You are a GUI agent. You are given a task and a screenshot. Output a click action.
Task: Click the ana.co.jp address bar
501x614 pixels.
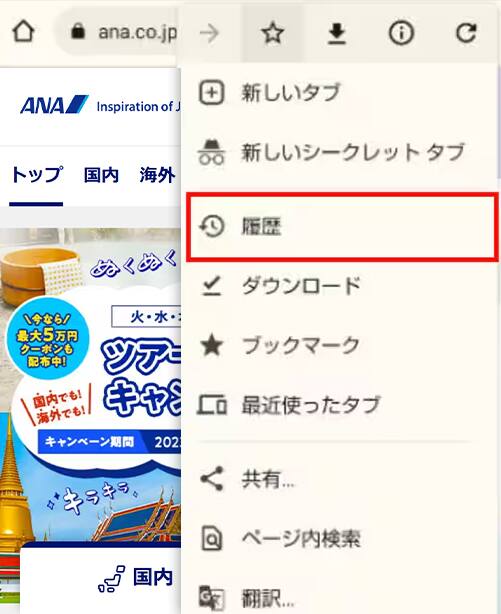119,32
